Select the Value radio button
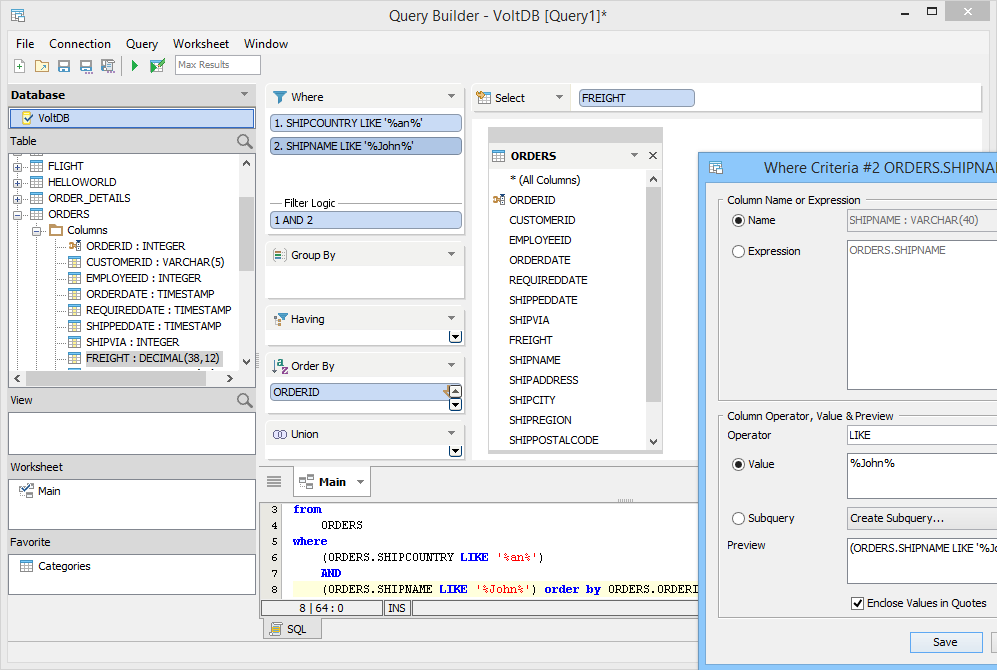The height and width of the screenshot is (670, 997). pos(738,465)
